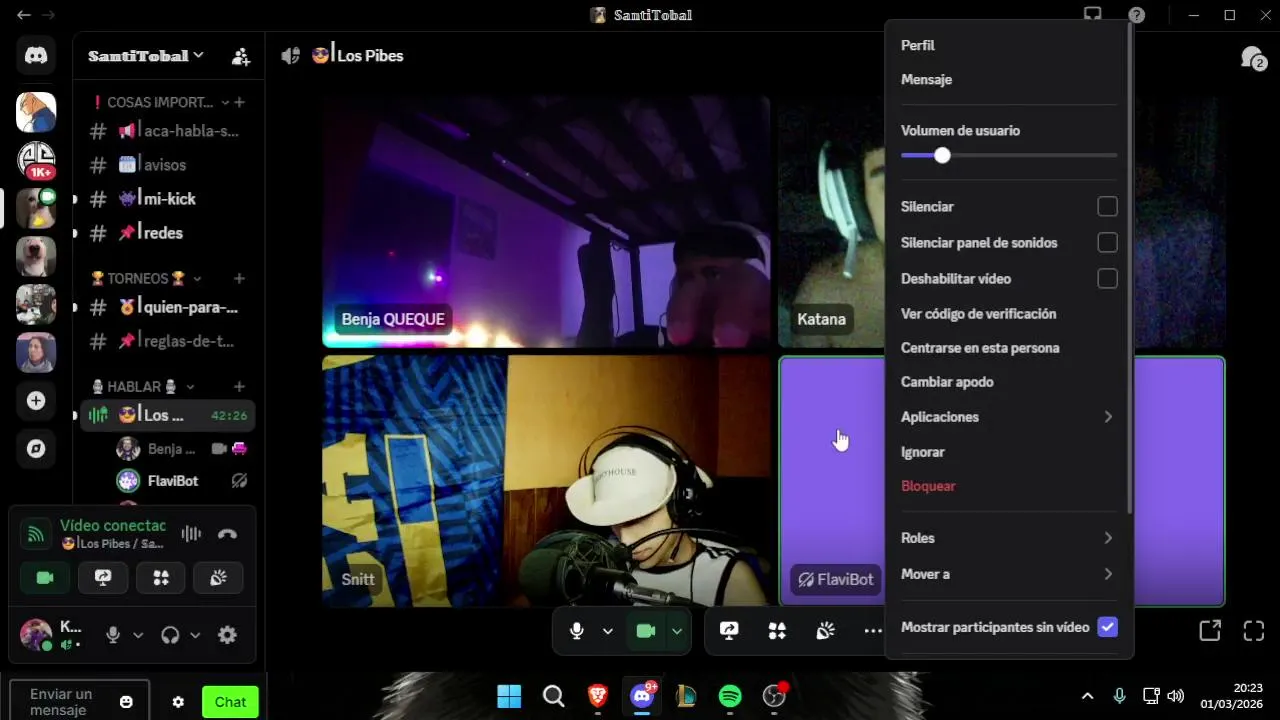
Task: Toggle camera in the call control bar
Action: coord(646,631)
